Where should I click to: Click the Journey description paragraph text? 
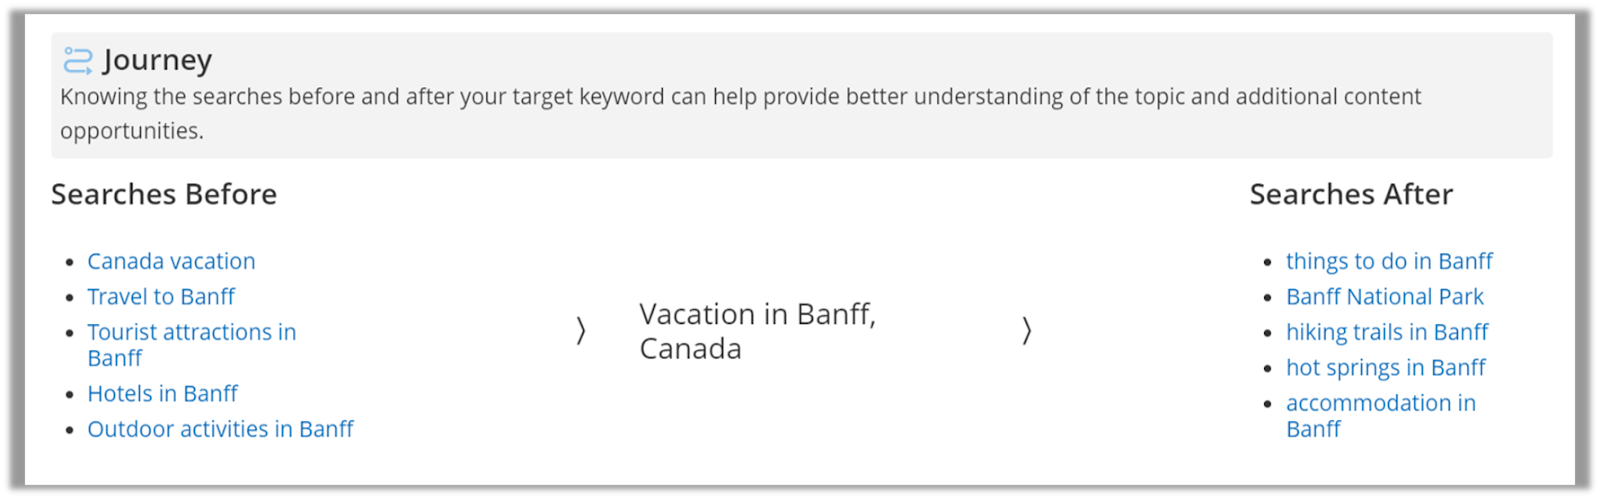(x=740, y=97)
